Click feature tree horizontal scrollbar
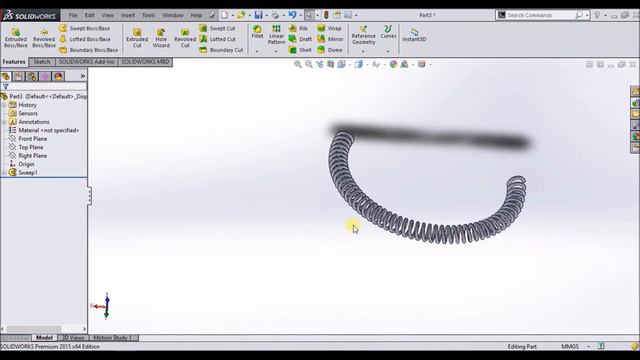 pyautogui.click(x=34, y=329)
